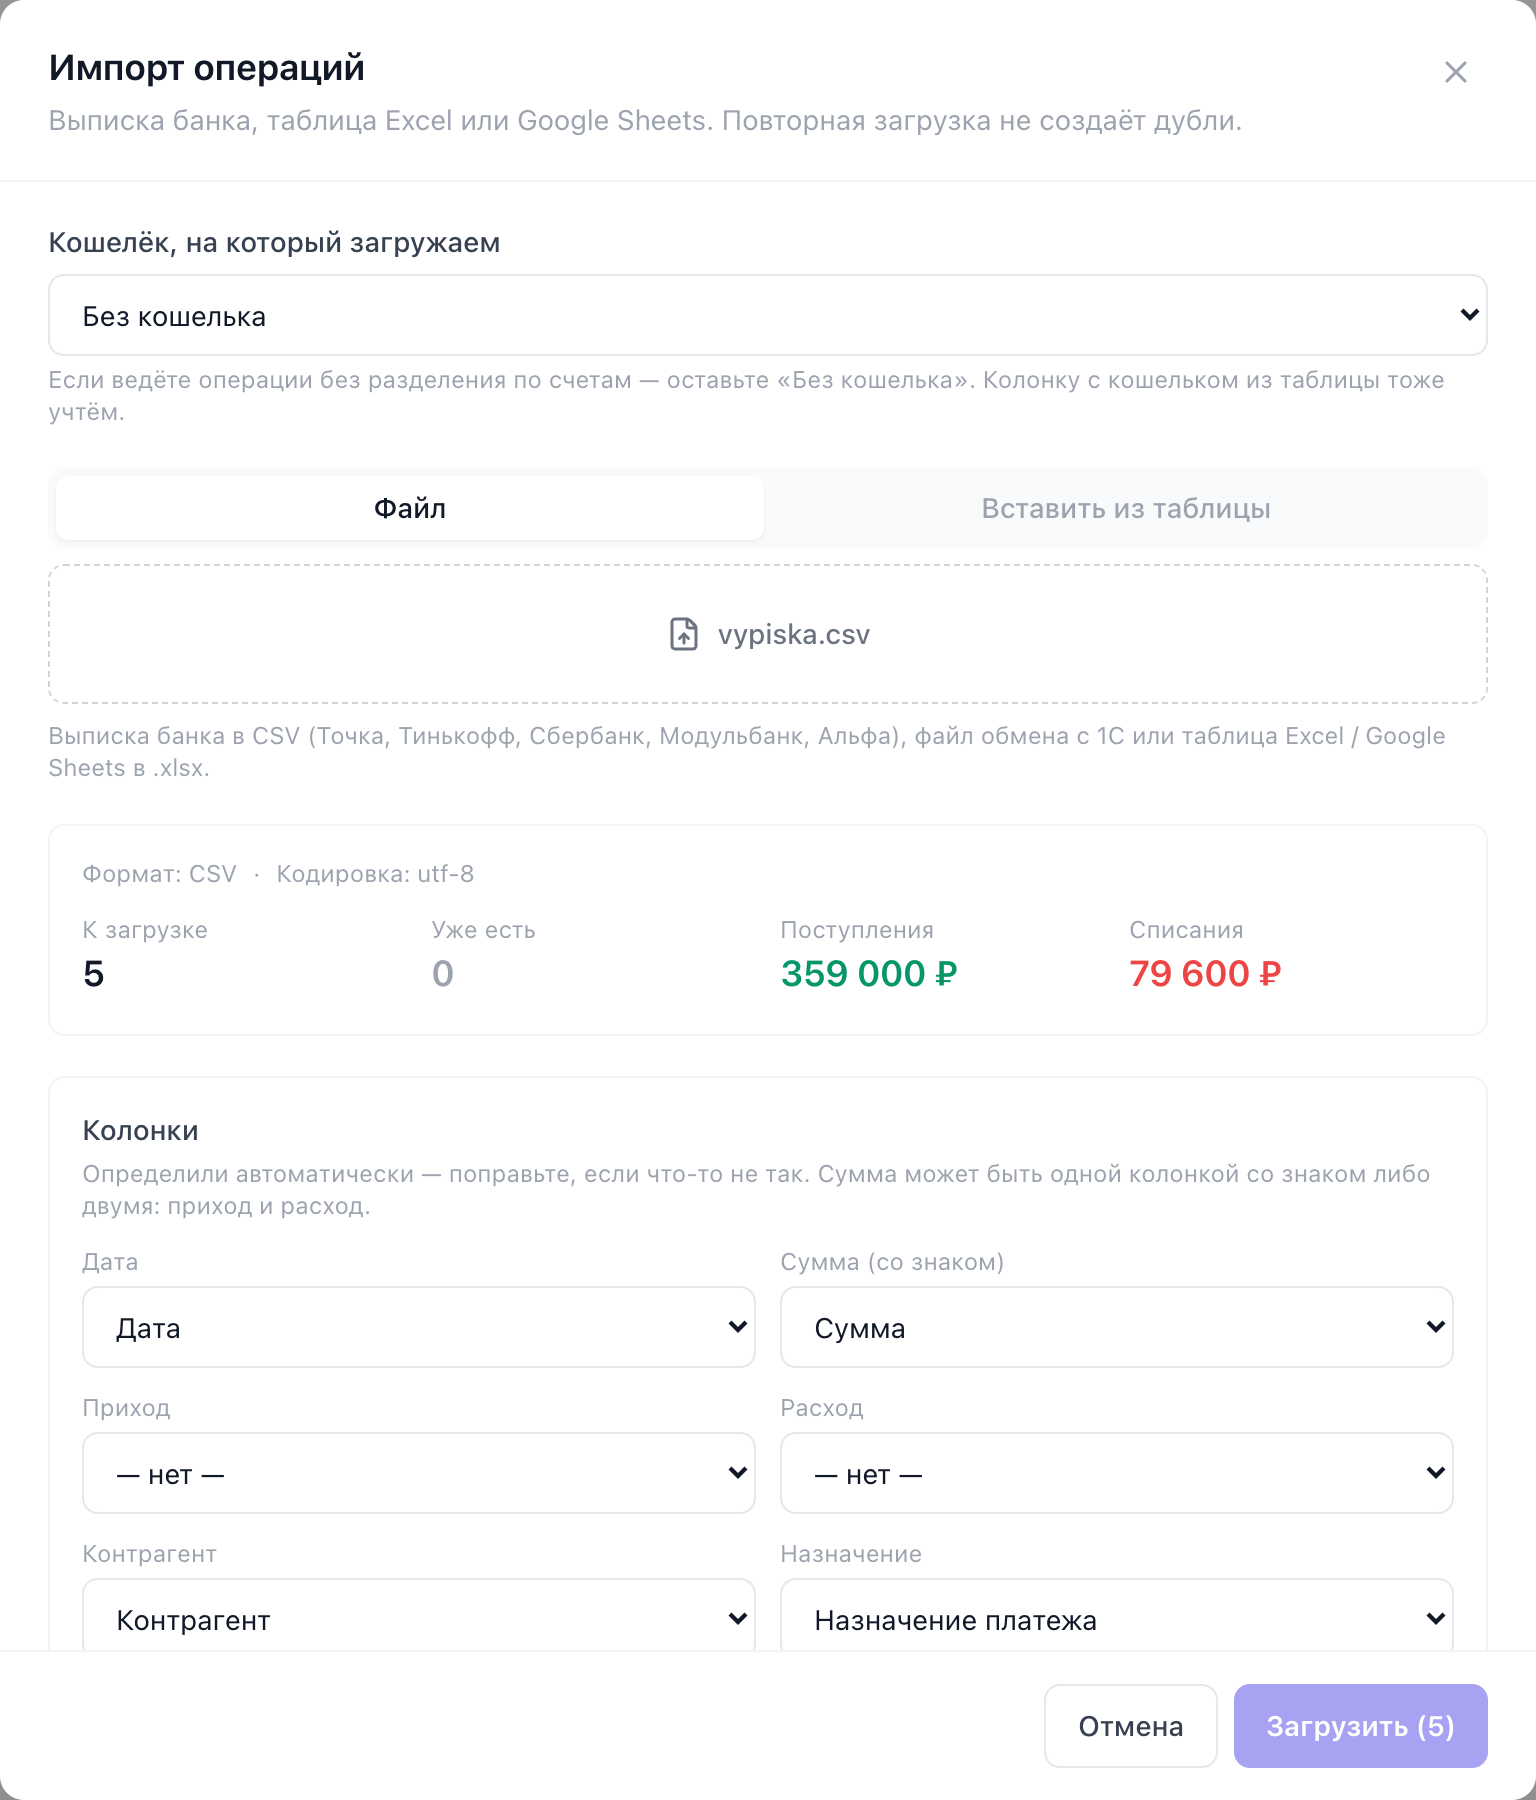Click the chevron arrow in Расход selector

tap(1436, 1473)
